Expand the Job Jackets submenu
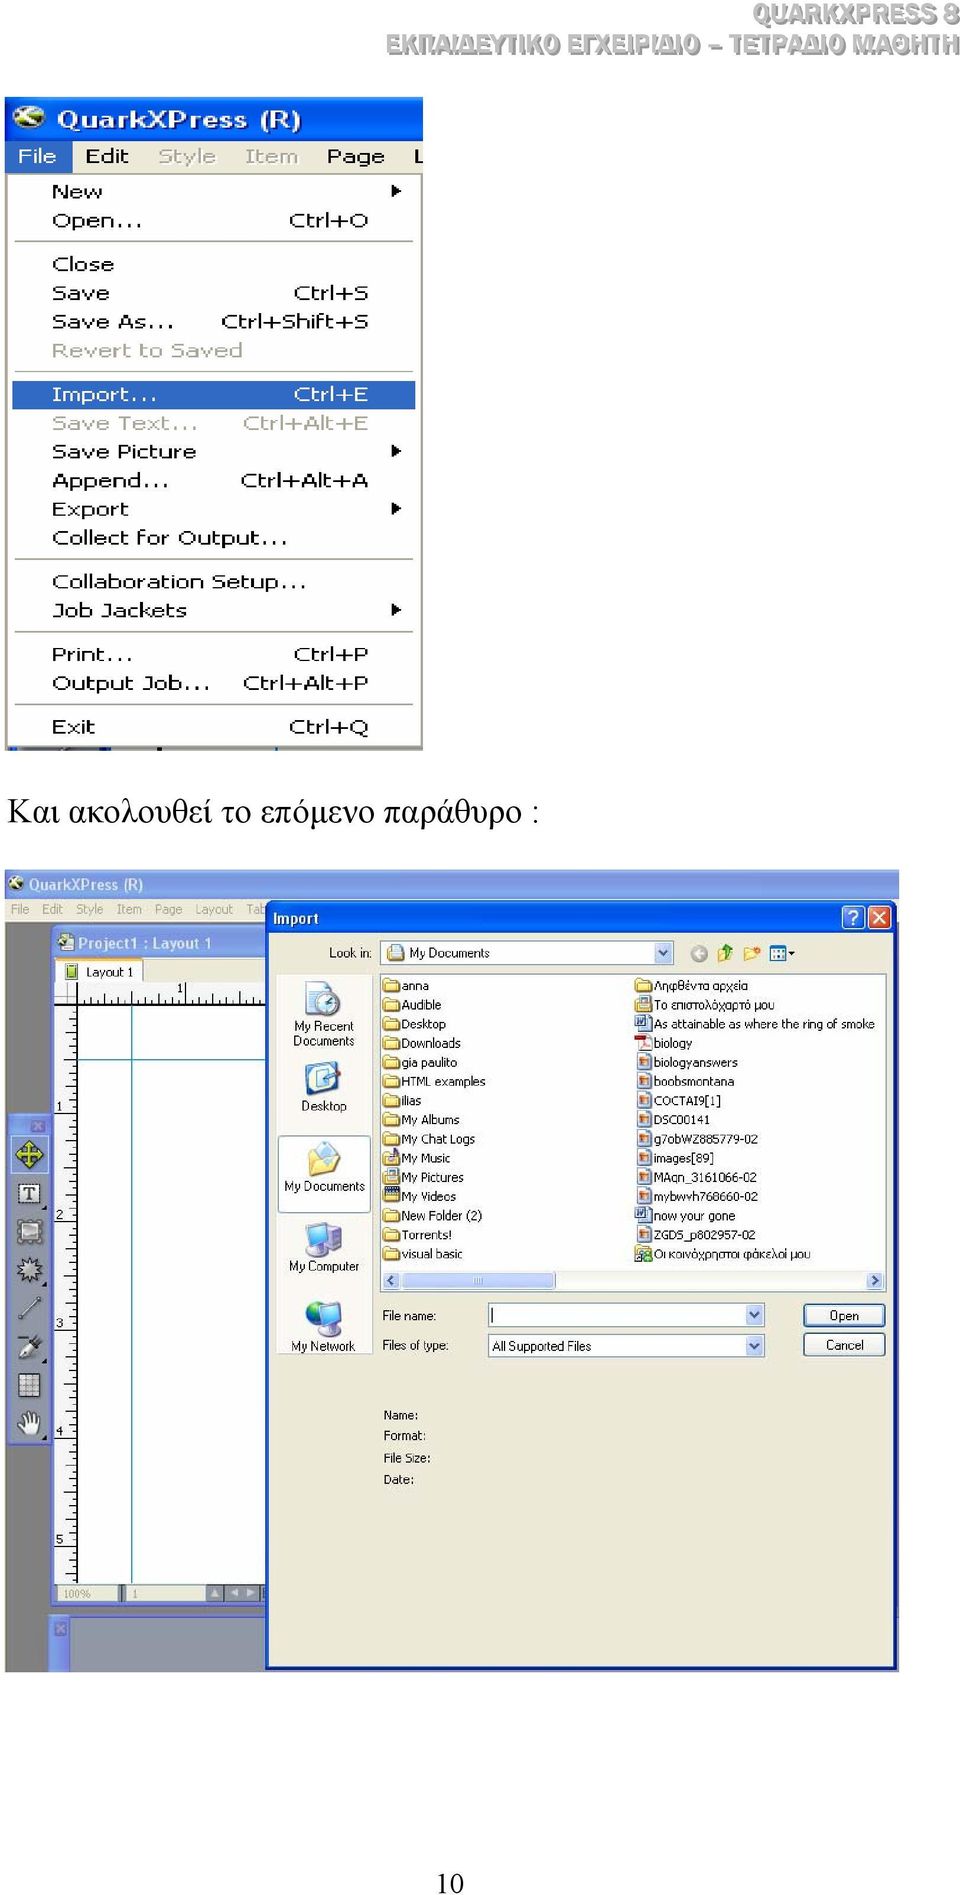960x1895 pixels. click(396, 610)
